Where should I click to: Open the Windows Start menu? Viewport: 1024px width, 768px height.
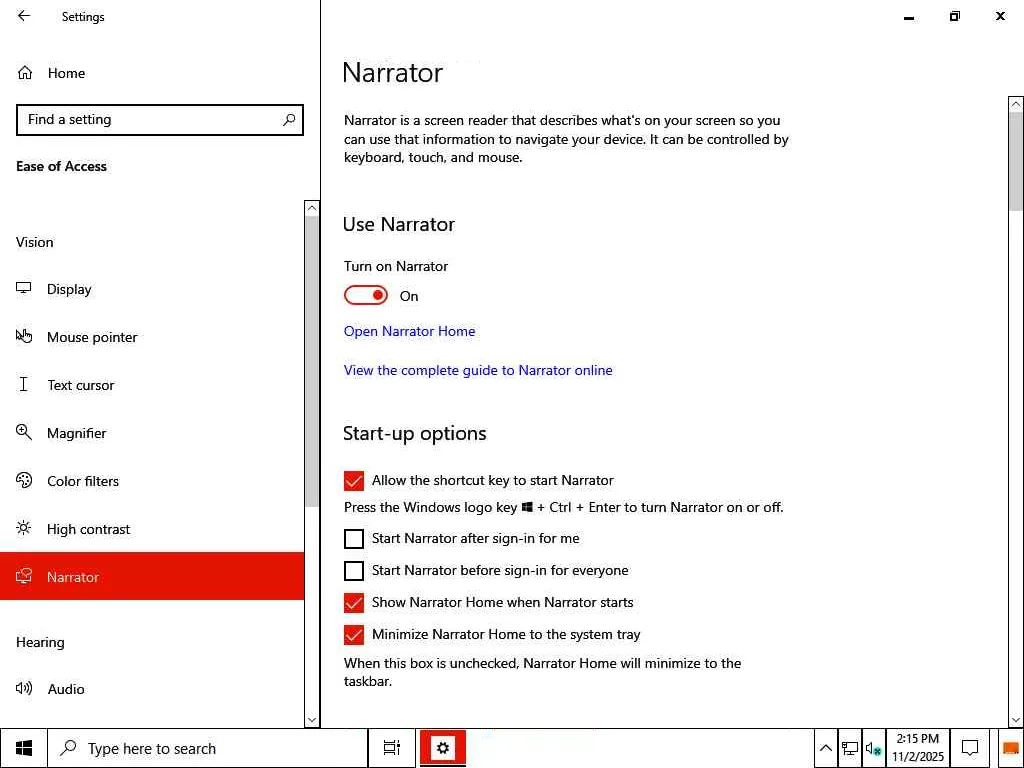pos(24,748)
